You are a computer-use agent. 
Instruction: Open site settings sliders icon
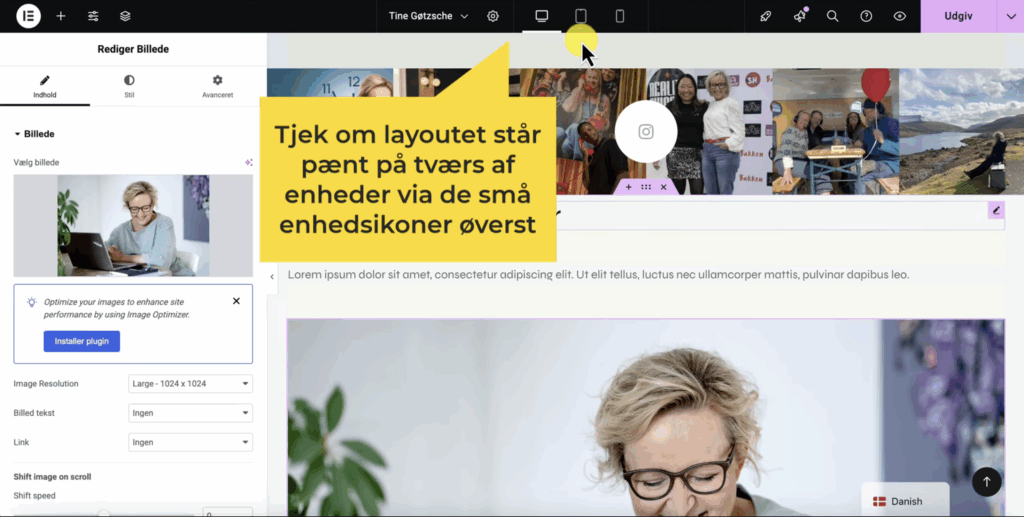pos(93,16)
